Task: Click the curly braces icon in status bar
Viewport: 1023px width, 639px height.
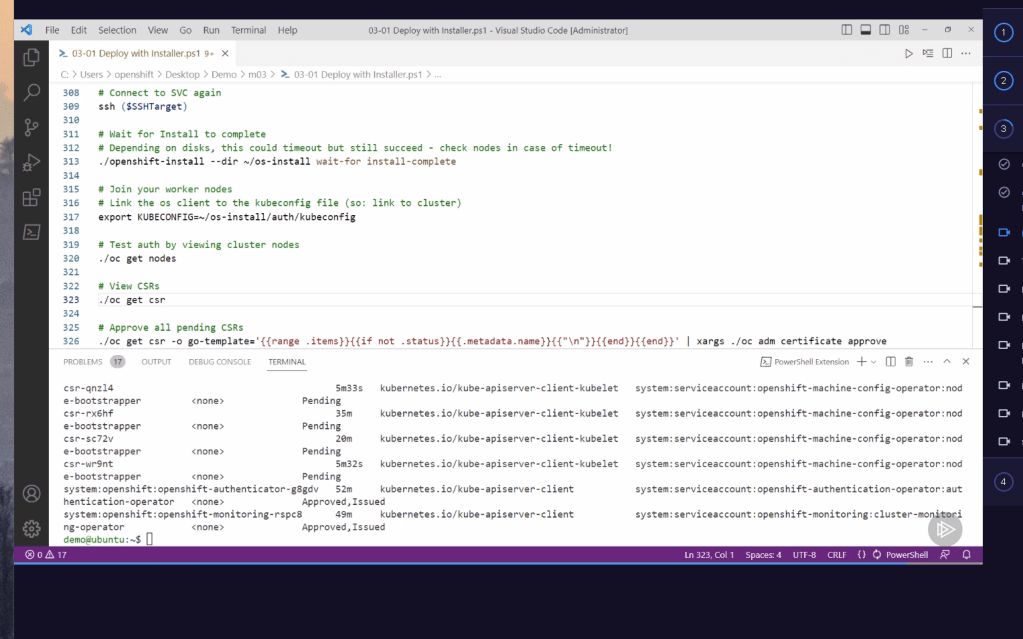Action: click(x=861, y=555)
